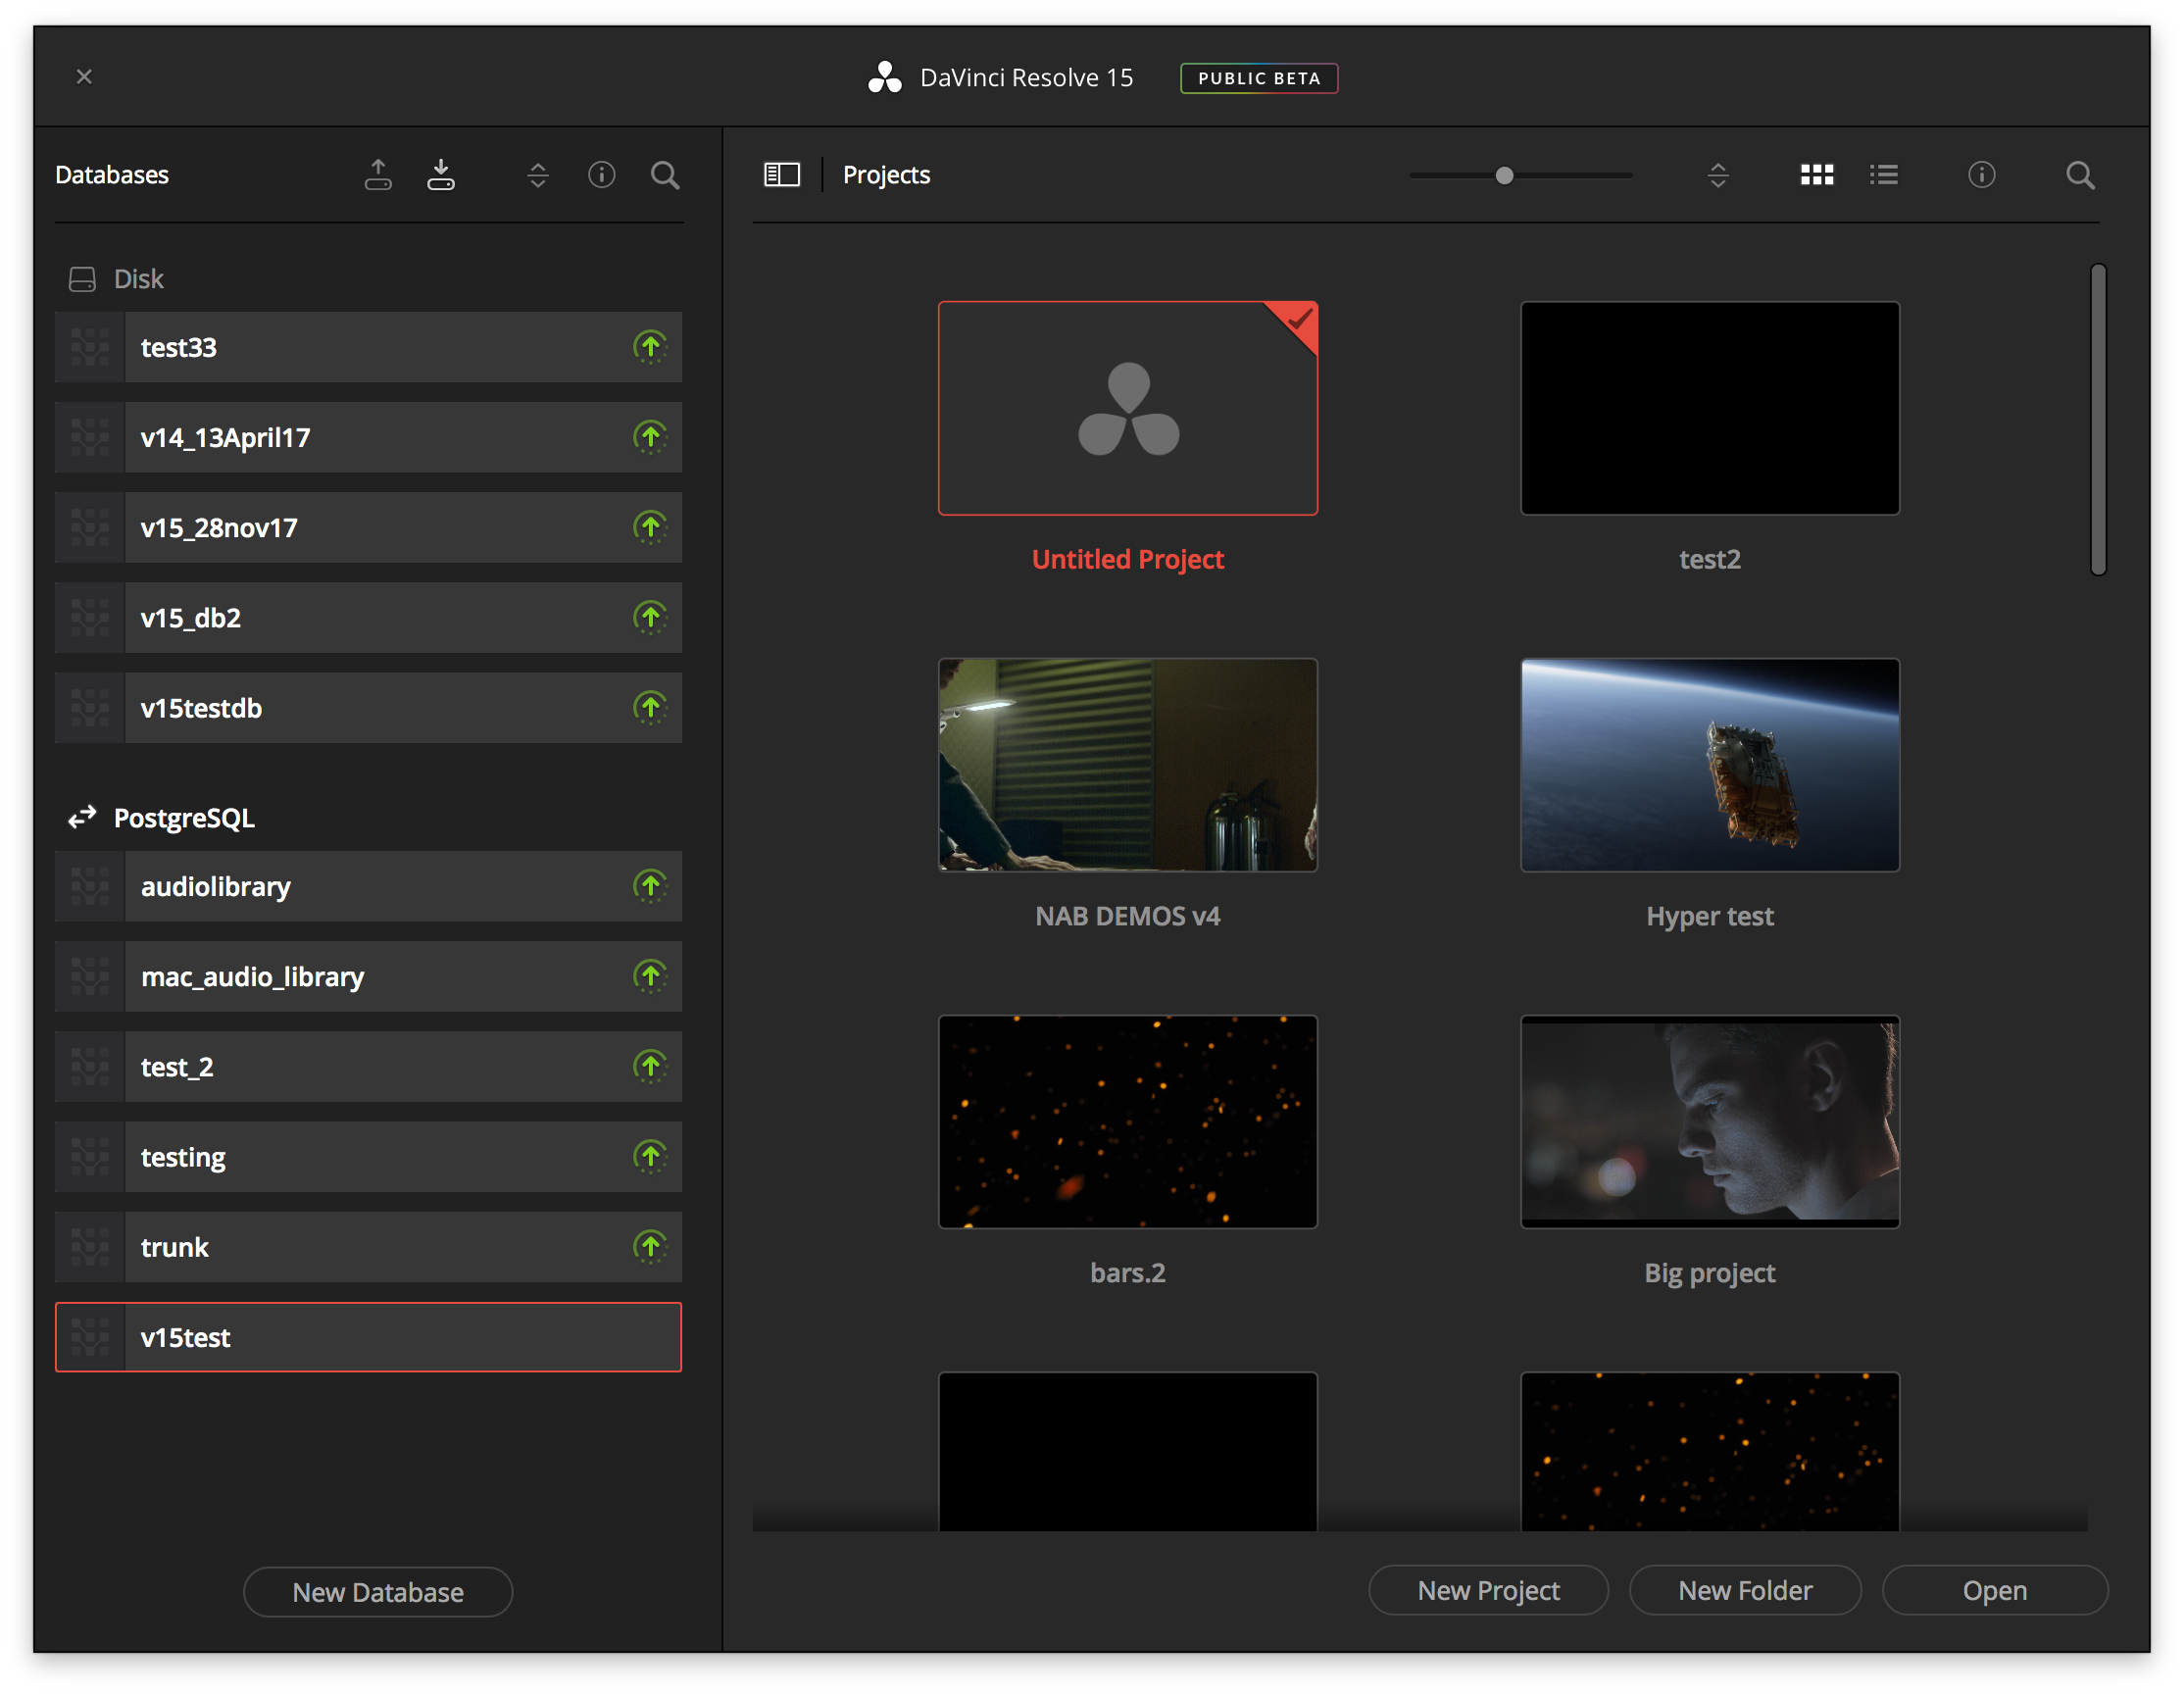
Task: Click the PostgreSQL section header
Action: coord(161,818)
